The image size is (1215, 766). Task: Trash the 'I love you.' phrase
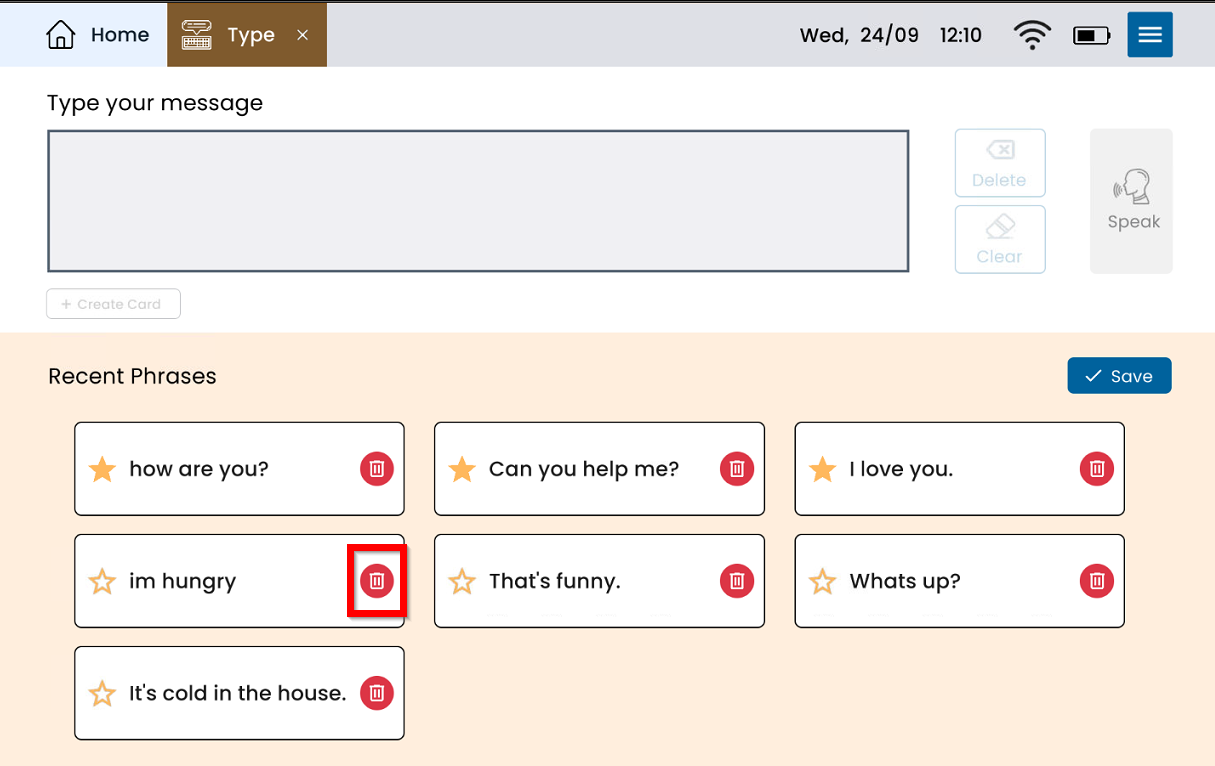point(1097,468)
